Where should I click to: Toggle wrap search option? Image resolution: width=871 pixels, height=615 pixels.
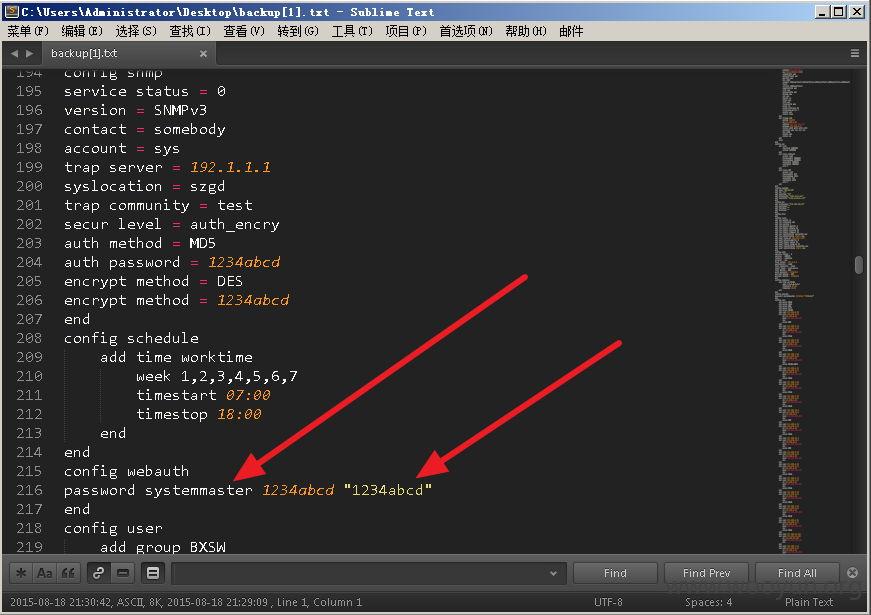(98, 573)
